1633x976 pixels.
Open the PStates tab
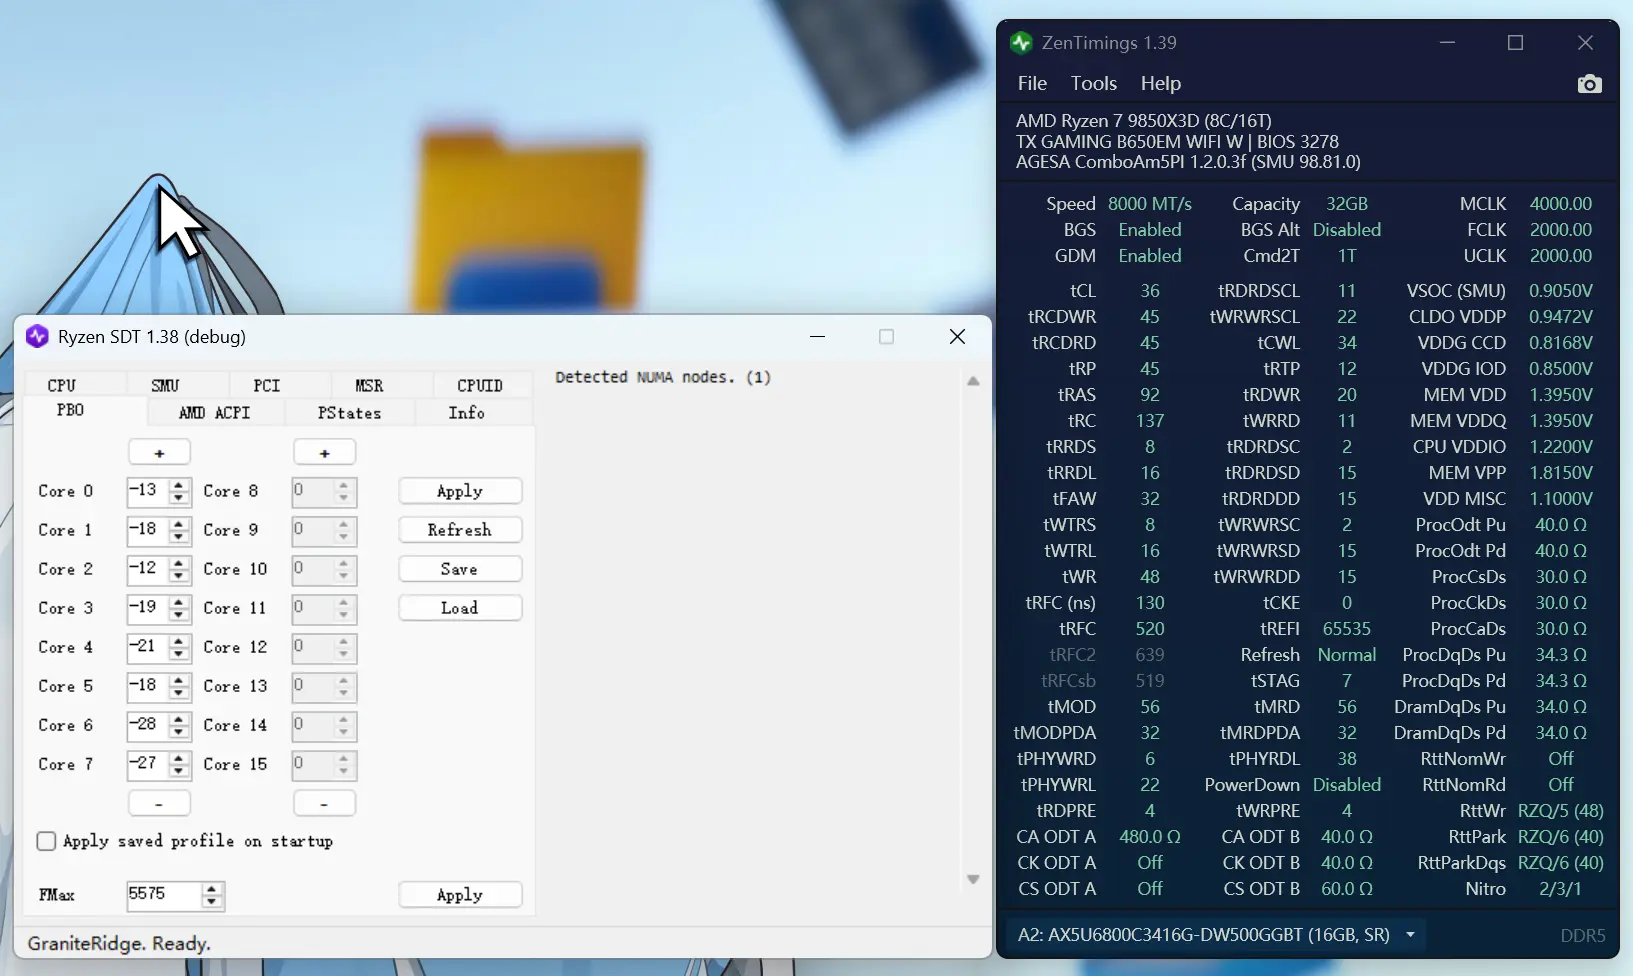[349, 412]
